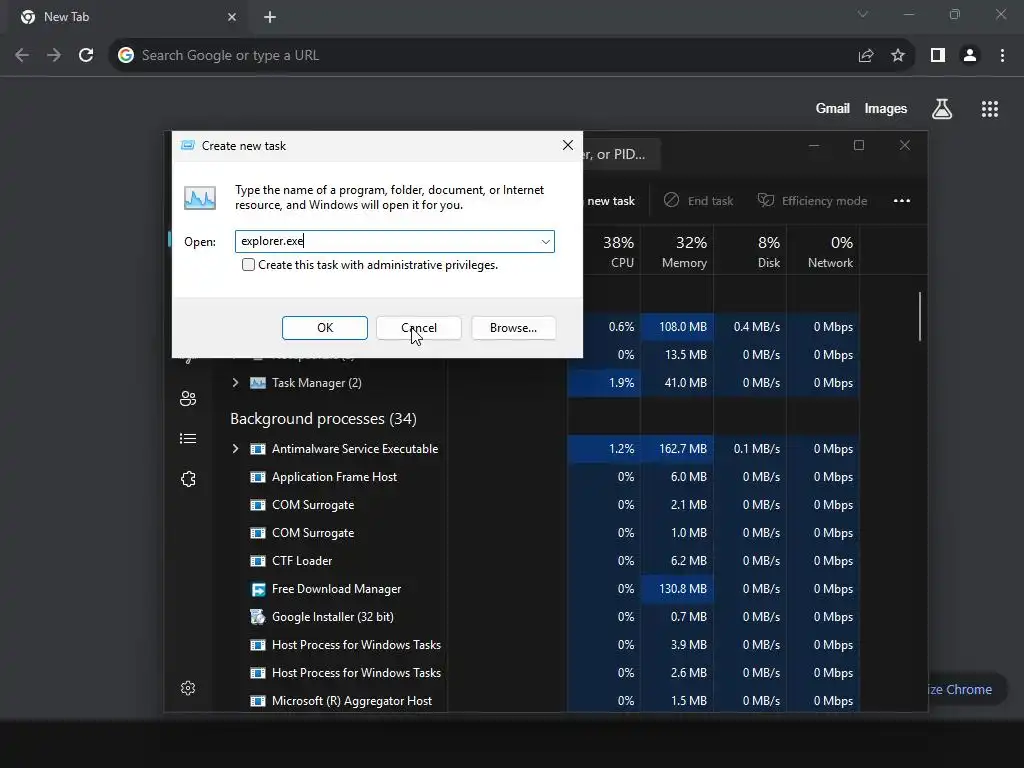Expand the Antimalware Service Executable row
This screenshot has width=1024, height=768.
pyautogui.click(x=236, y=449)
